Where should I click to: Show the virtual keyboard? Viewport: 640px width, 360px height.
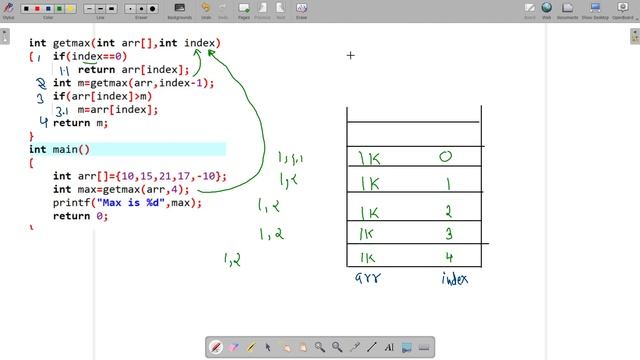(424, 347)
